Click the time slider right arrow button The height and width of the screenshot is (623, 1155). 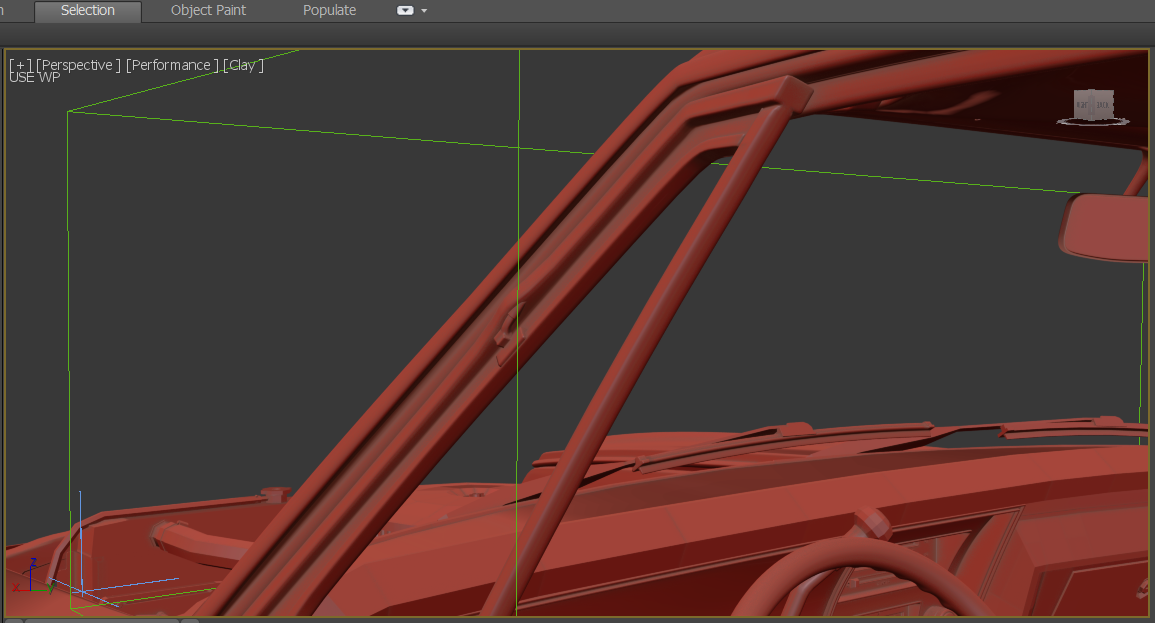point(190,620)
